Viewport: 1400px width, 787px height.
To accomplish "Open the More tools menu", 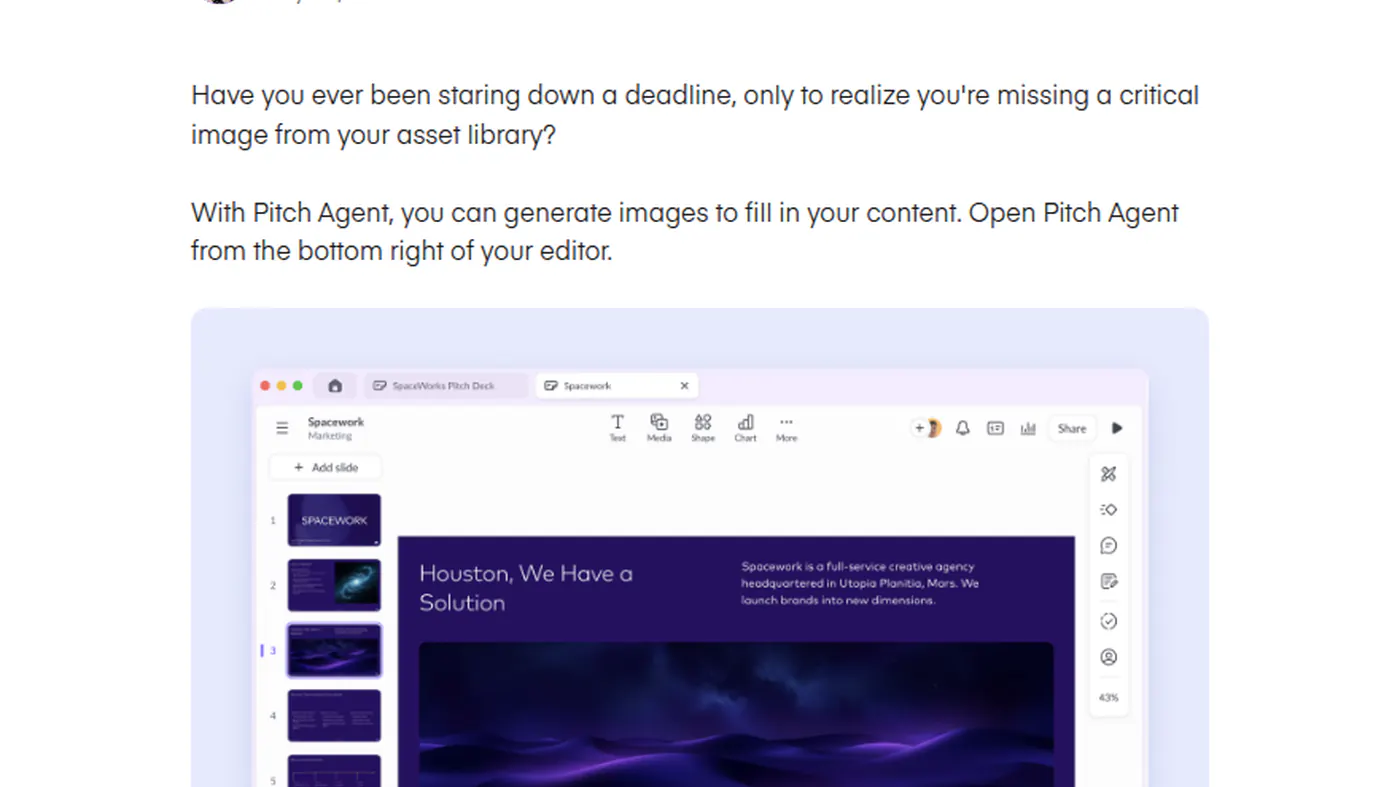I will click(787, 428).
